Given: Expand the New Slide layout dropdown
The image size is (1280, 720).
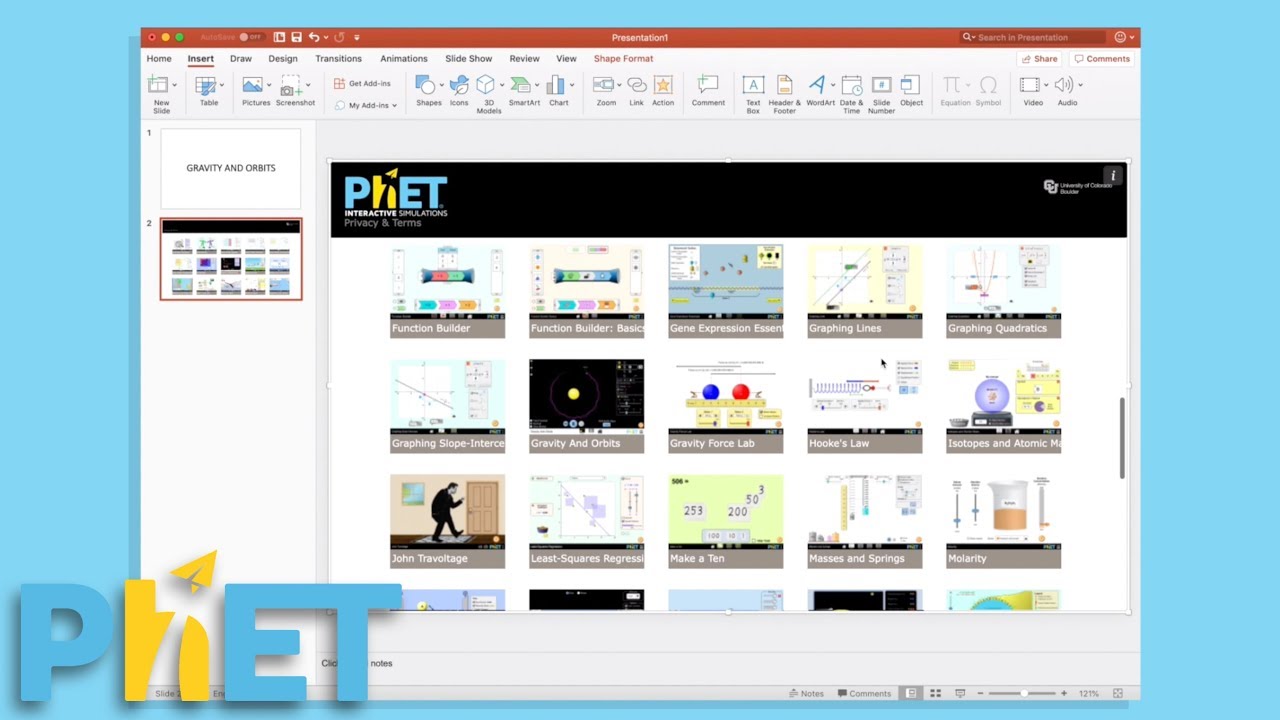Looking at the screenshot, I should 174,86.
